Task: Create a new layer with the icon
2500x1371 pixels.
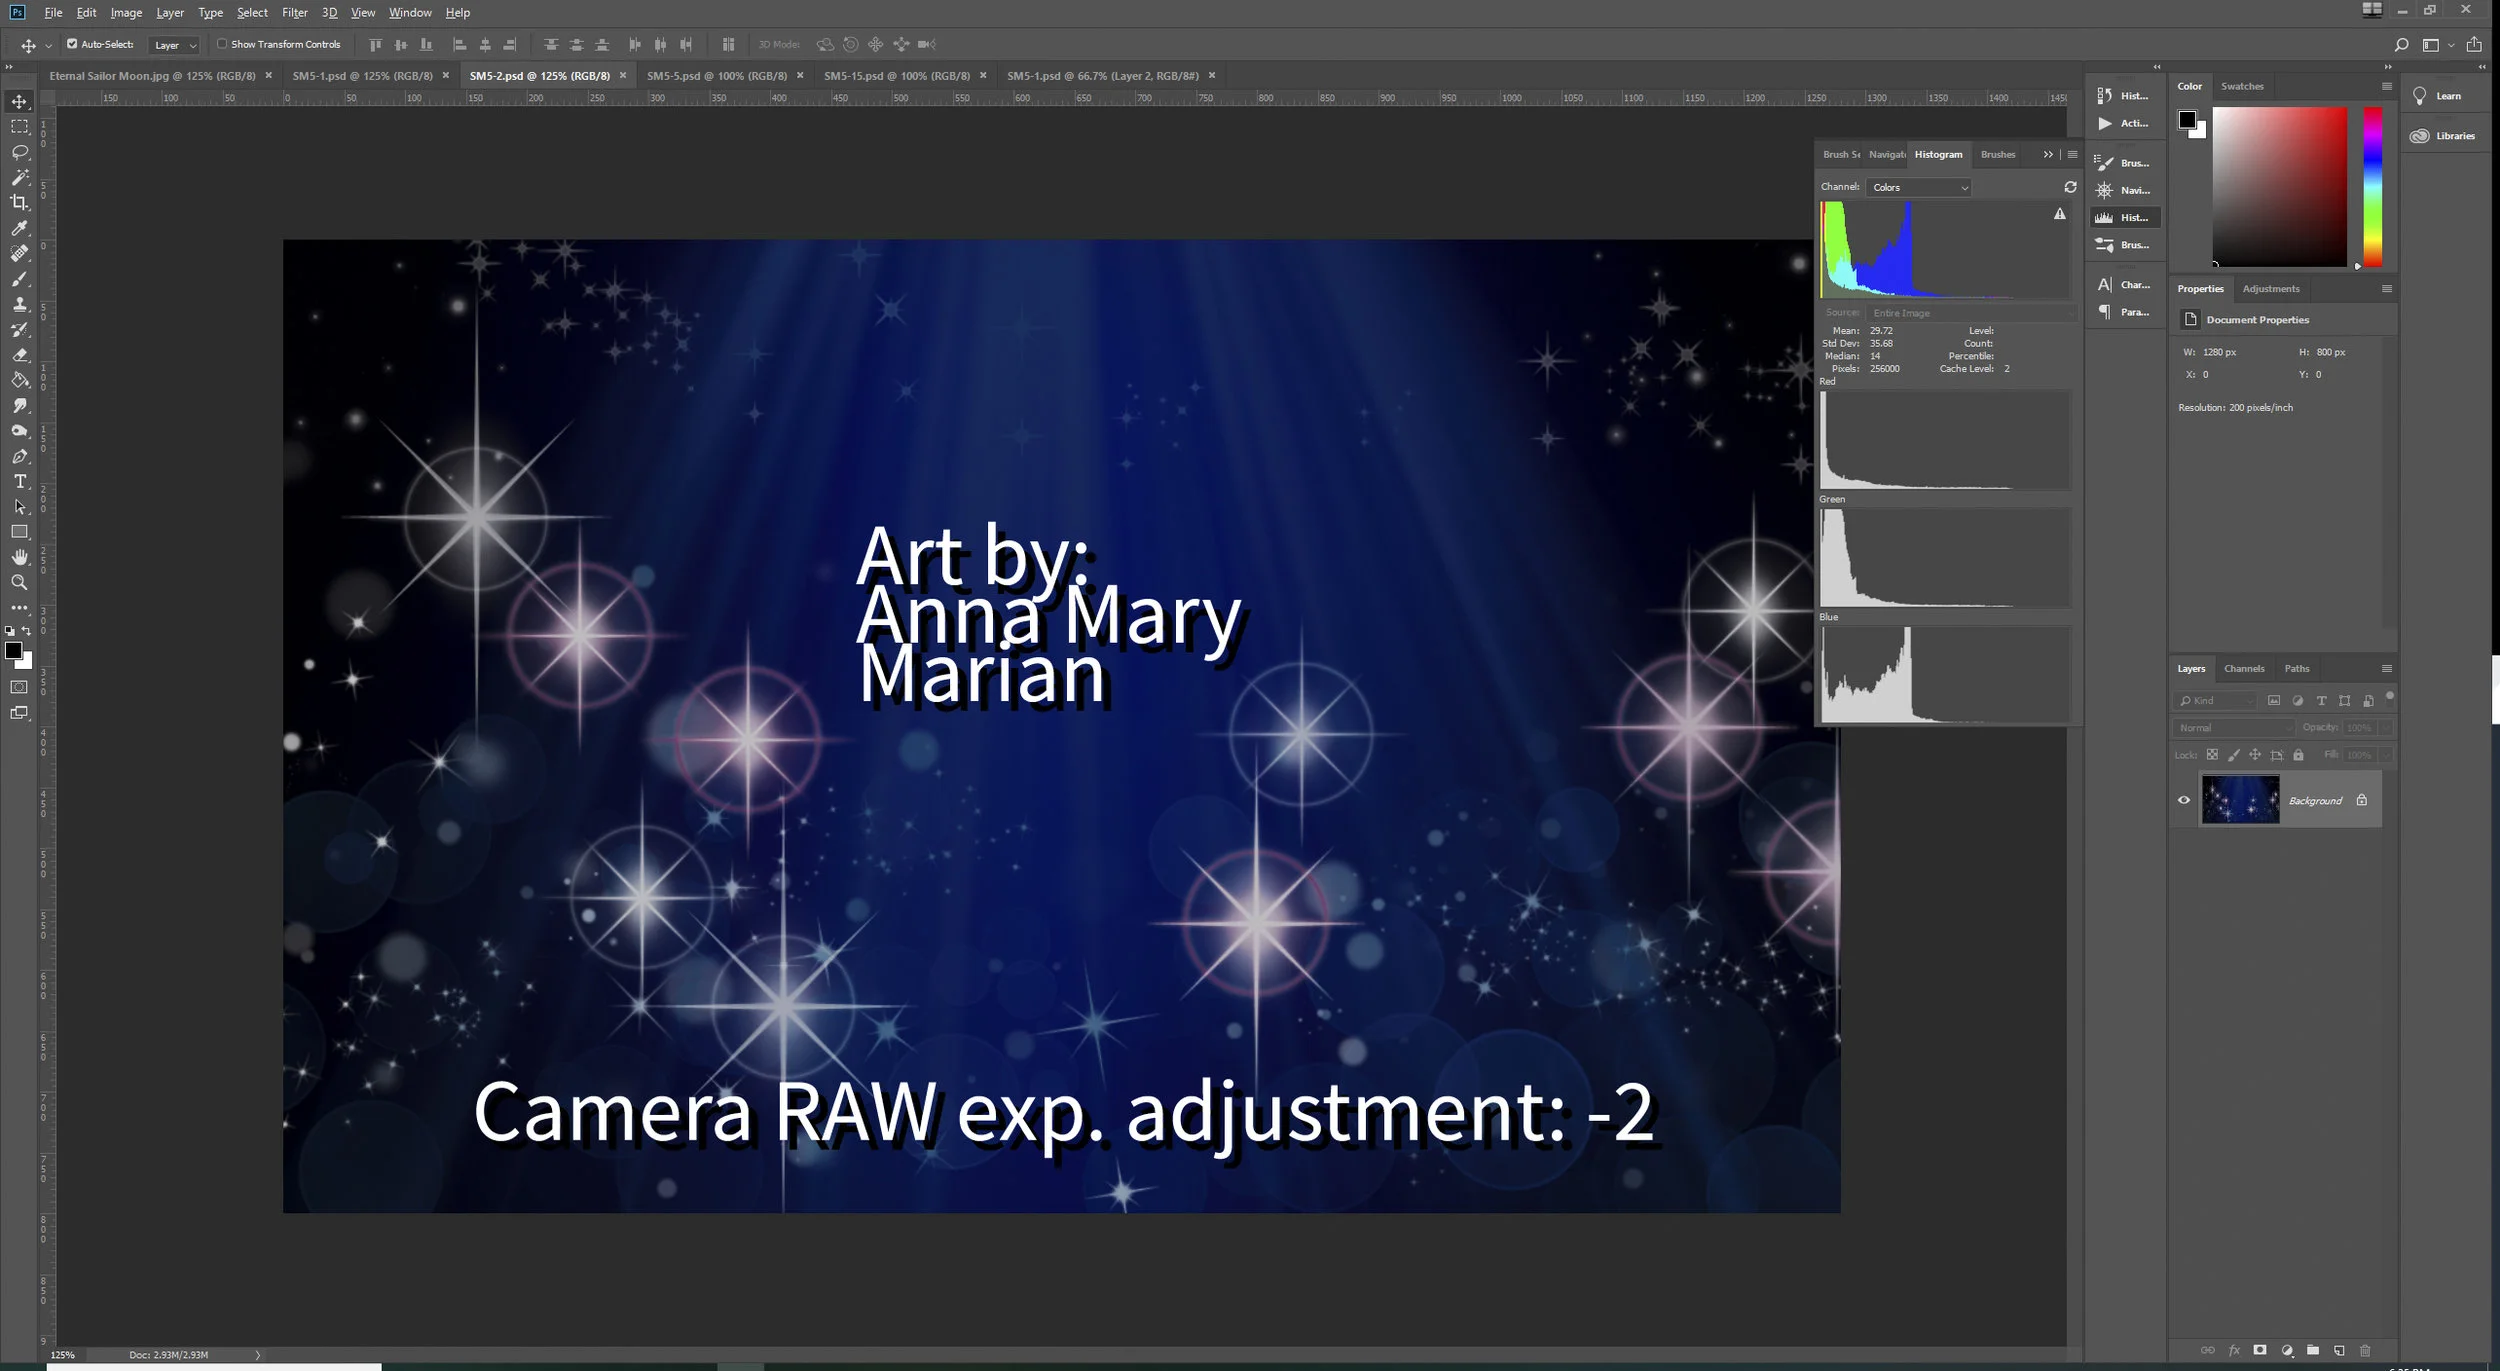Action: point(2339,1350)
